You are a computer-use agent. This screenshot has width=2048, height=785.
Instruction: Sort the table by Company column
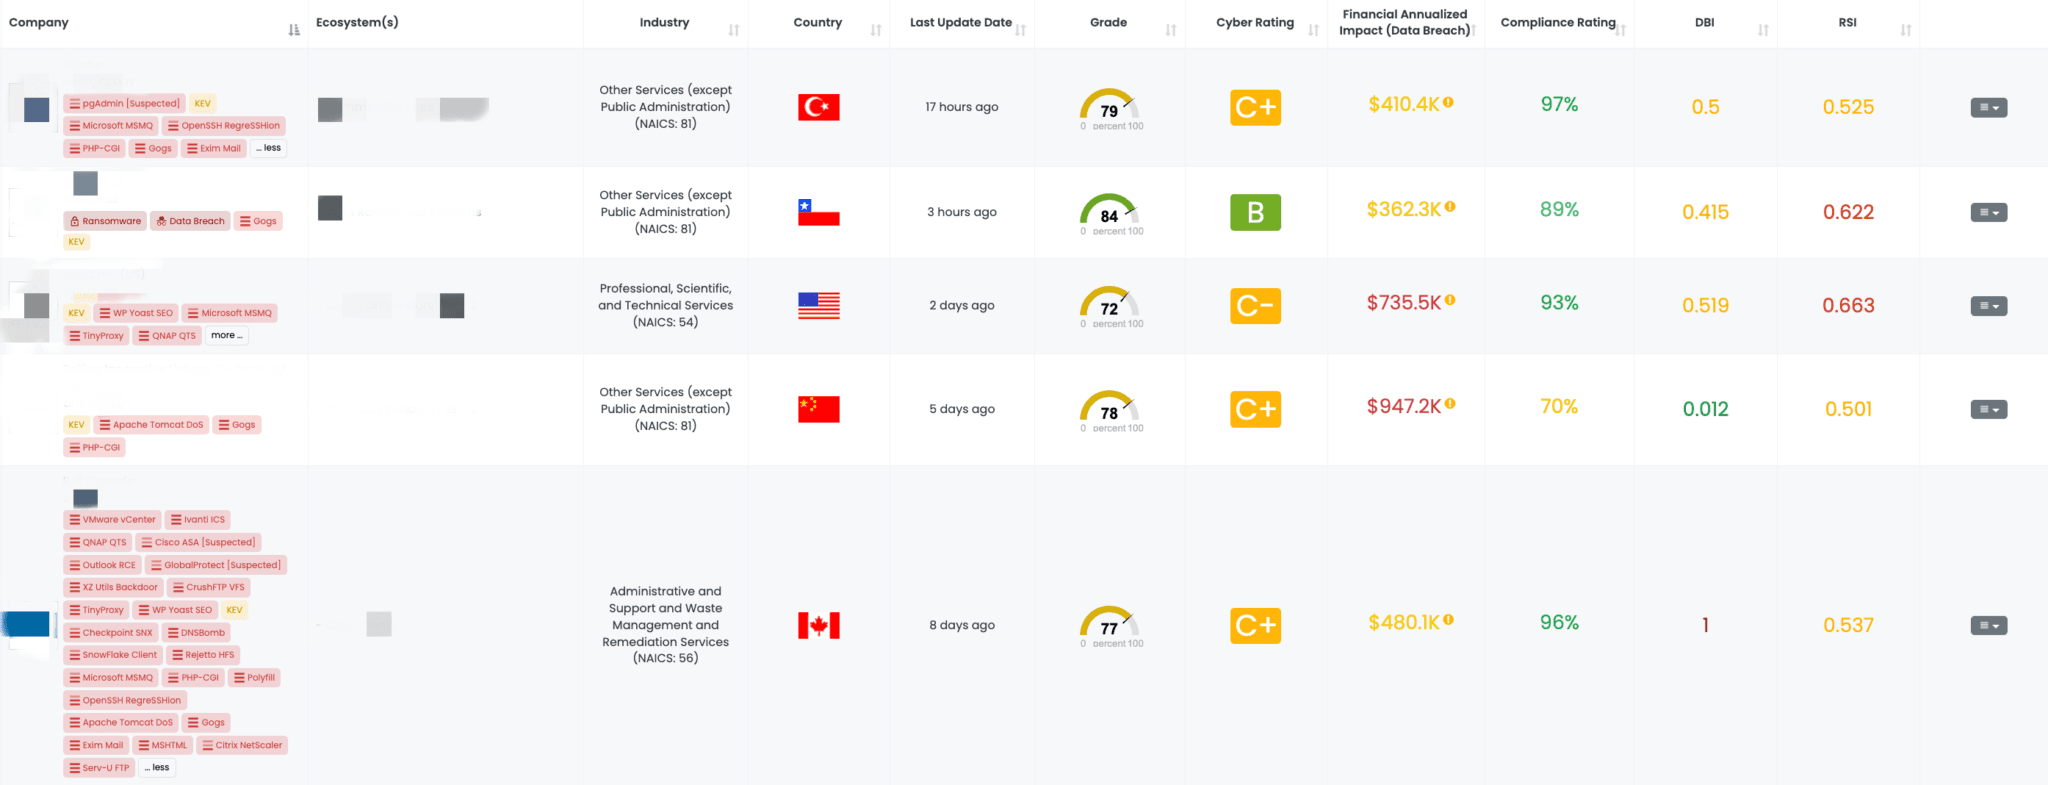pos(294,30)
